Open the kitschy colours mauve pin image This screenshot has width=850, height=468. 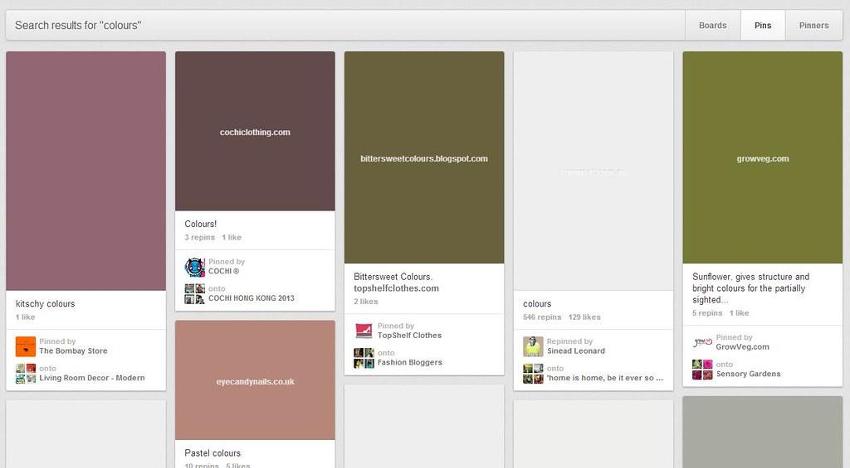coord(86,171)
